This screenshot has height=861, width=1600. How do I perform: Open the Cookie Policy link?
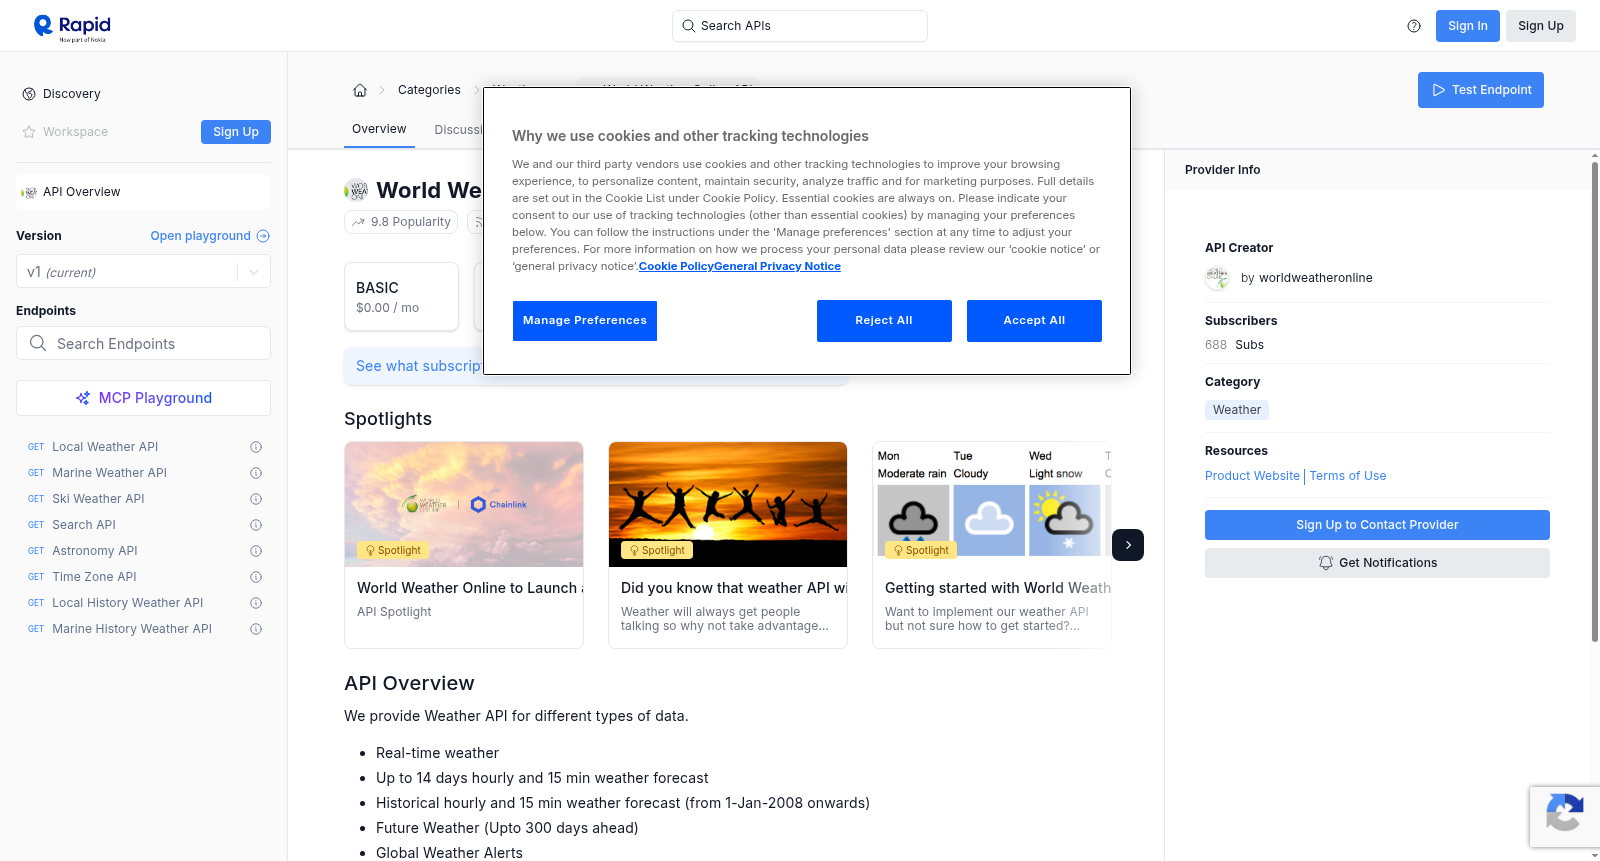(x=676, y=266)
